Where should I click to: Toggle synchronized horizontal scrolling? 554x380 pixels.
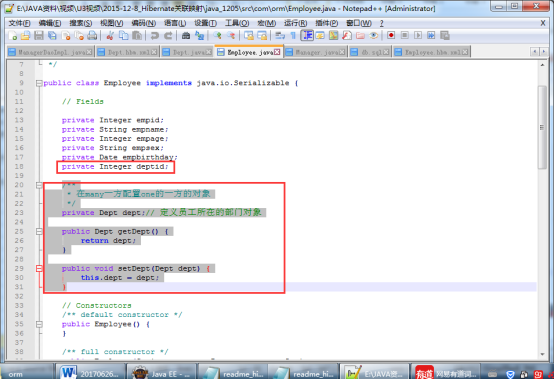click(262, 35)
